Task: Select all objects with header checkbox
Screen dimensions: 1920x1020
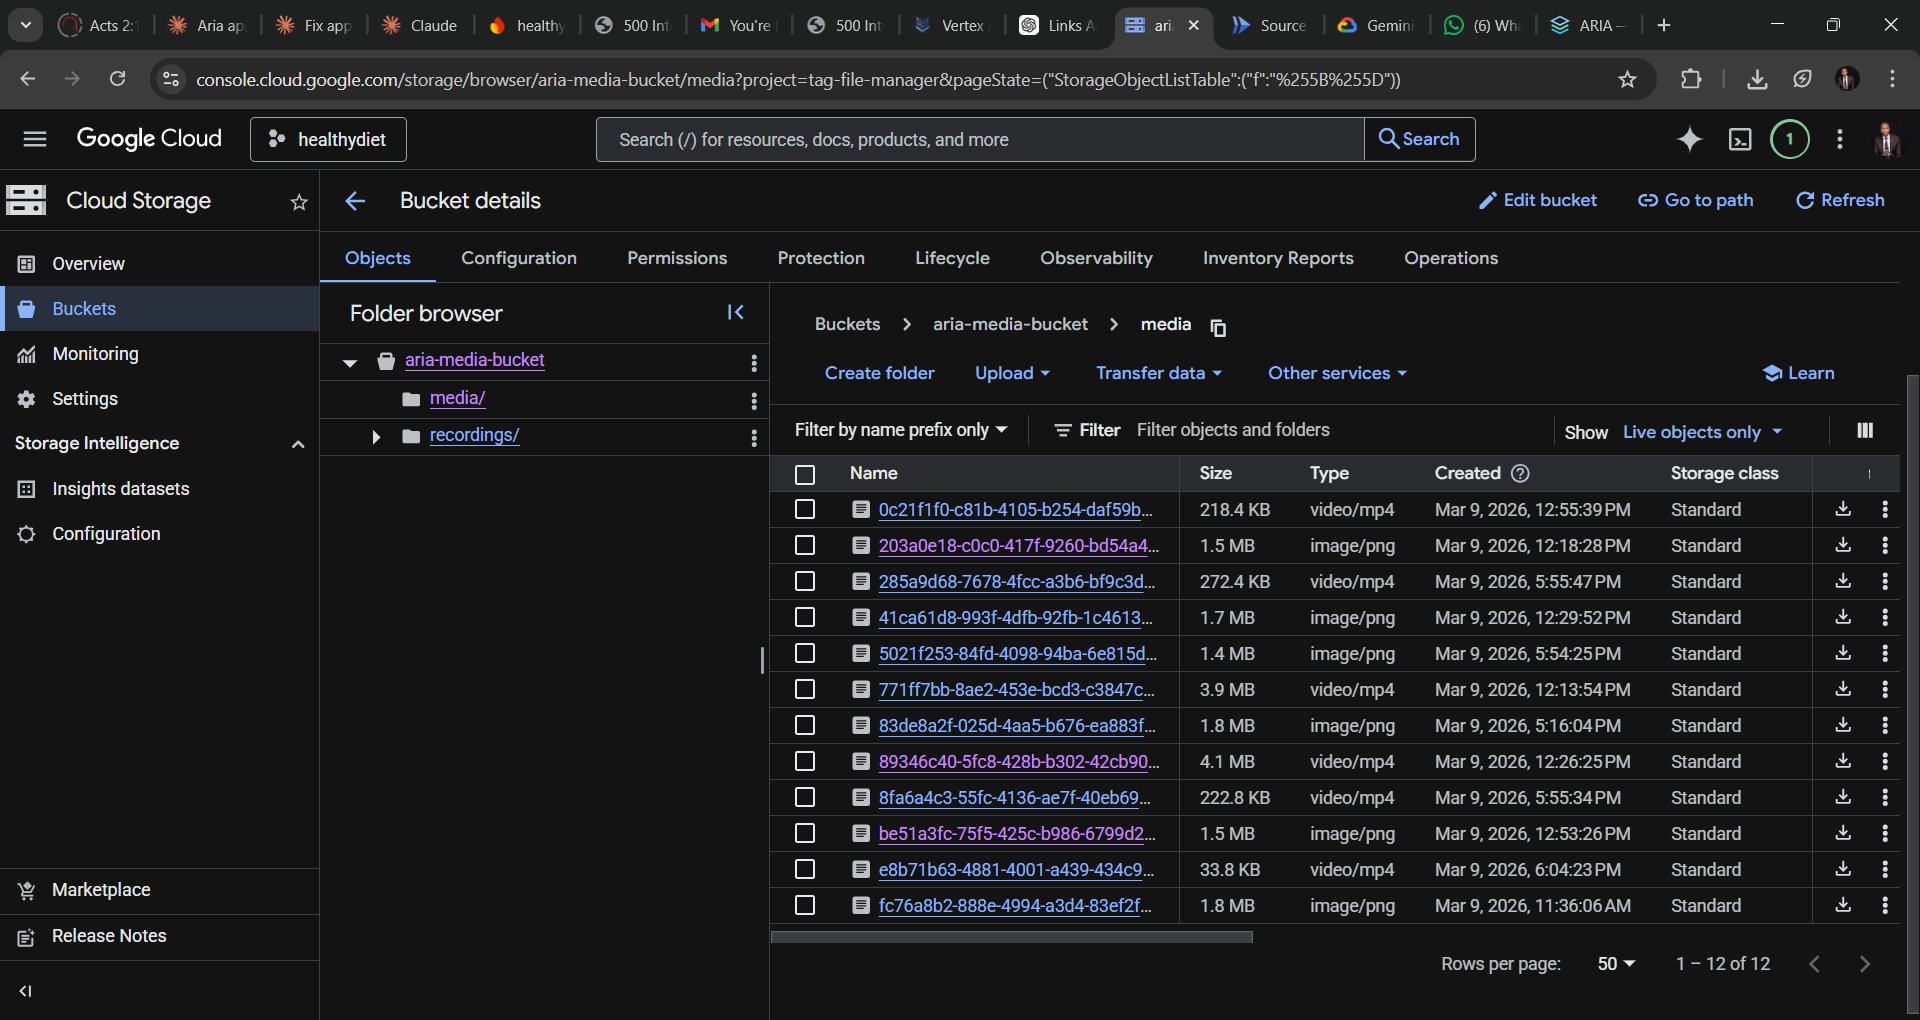Action: pyautogui.click(x=805, y=474)
